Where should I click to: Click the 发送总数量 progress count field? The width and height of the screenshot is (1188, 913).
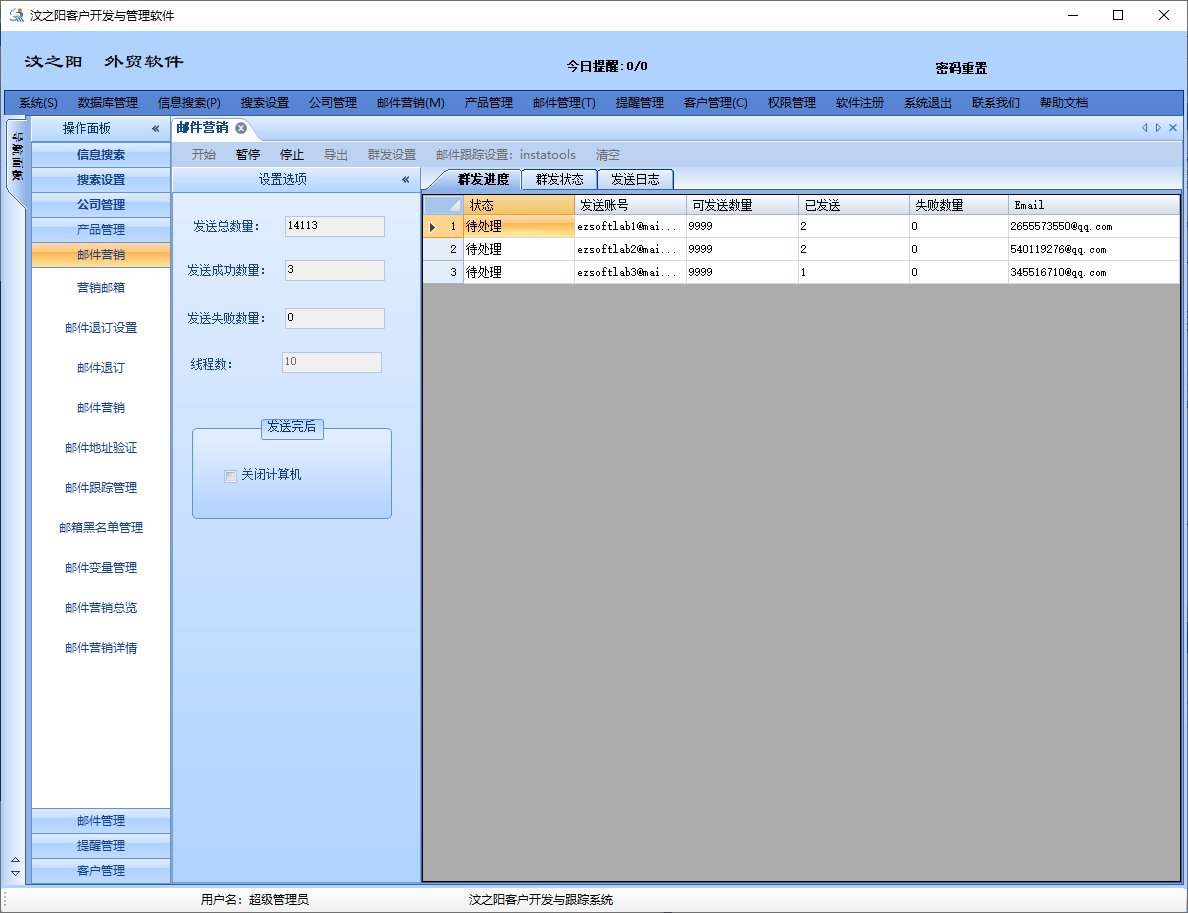(x=334, y=226)
